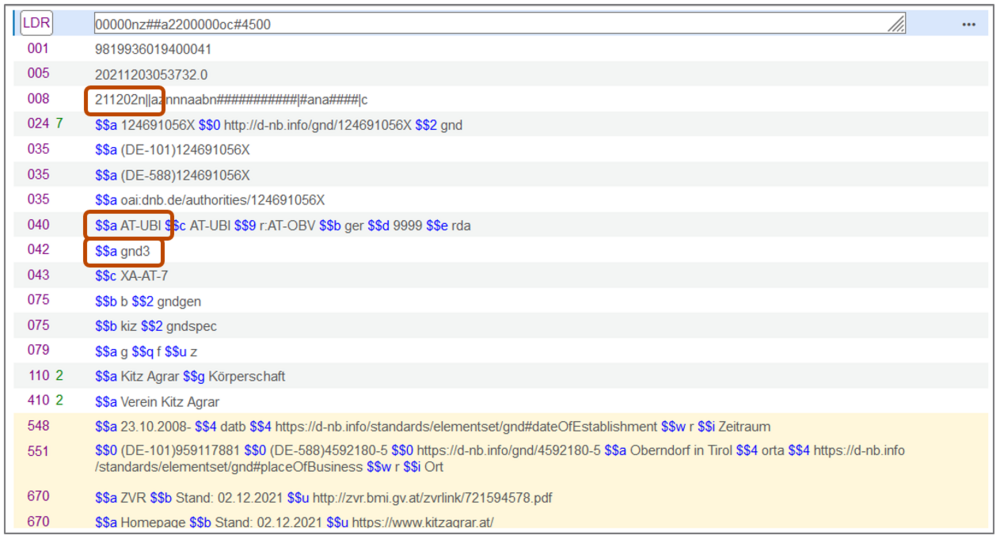Click the 079 field content
1000x539 pixels.
click(x=146, y=351)
